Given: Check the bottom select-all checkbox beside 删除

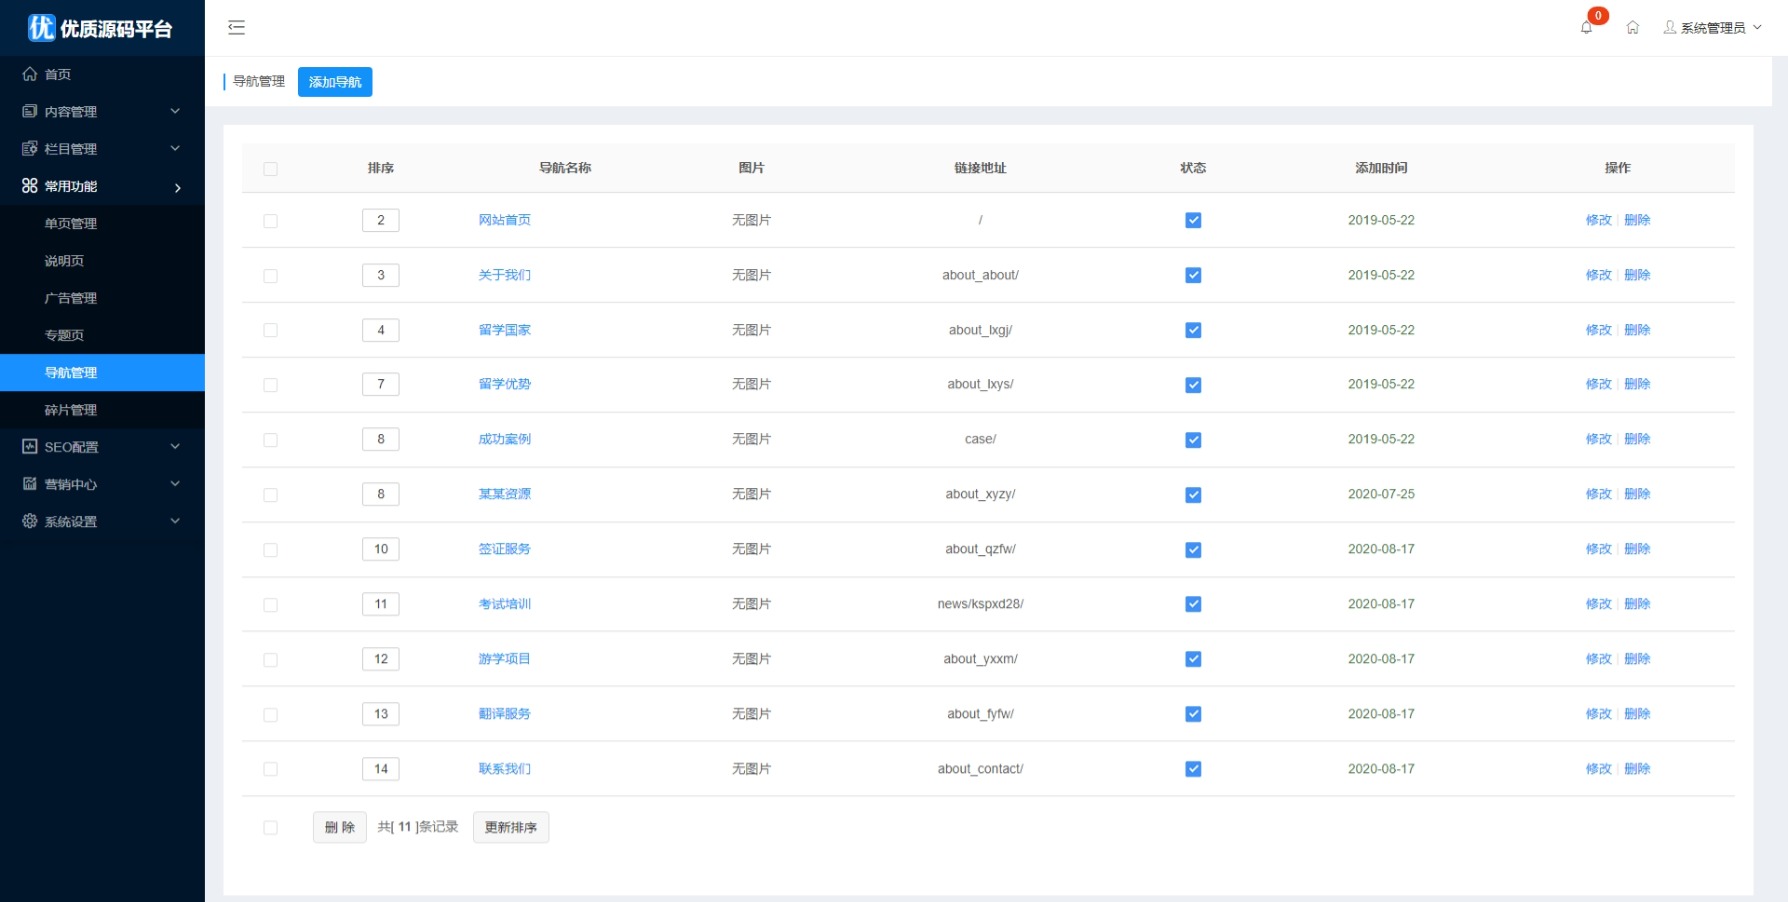Looking at the screenshot, I should 270,828.
